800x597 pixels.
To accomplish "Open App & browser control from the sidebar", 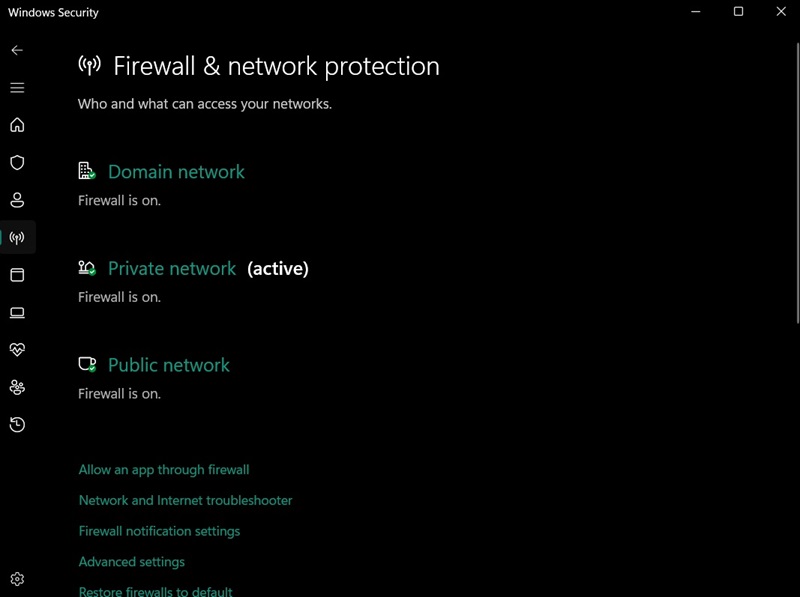I will [16, 275].
